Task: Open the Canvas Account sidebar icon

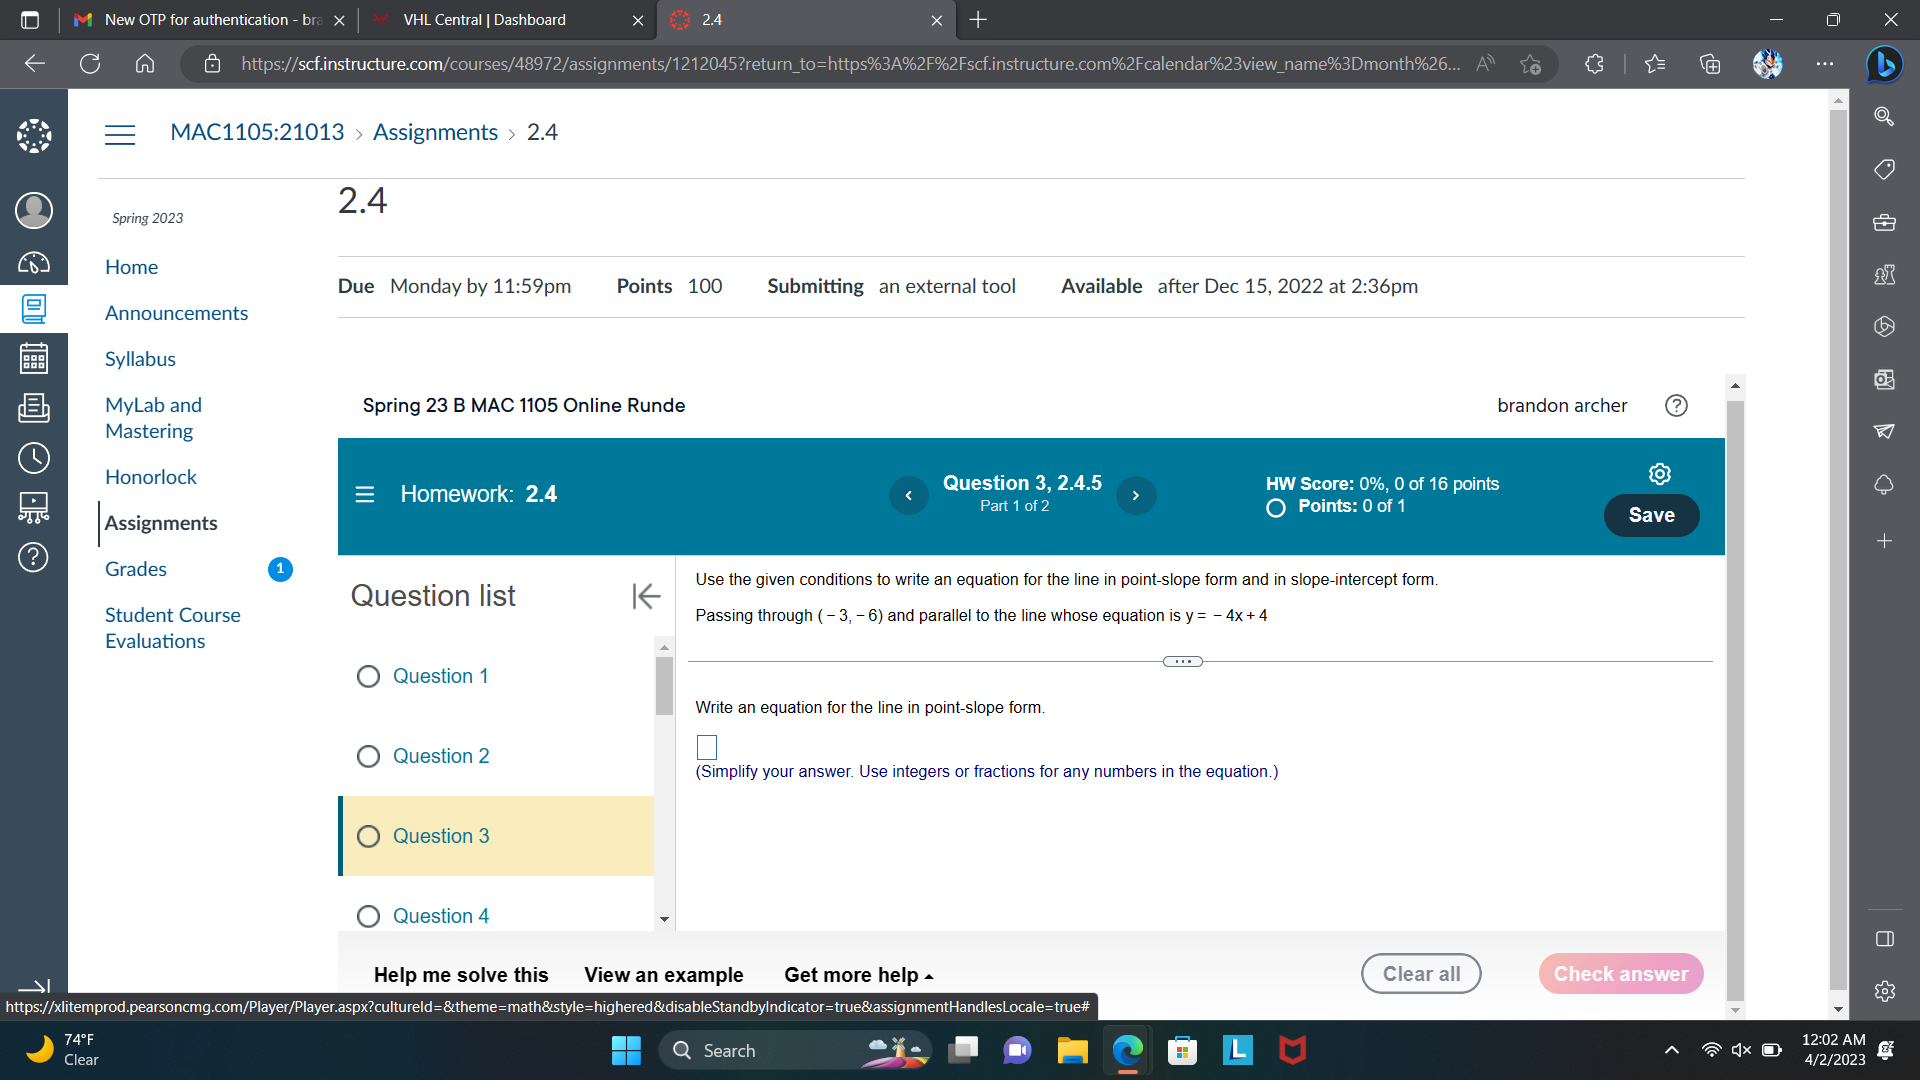Action: click(33, 210)
